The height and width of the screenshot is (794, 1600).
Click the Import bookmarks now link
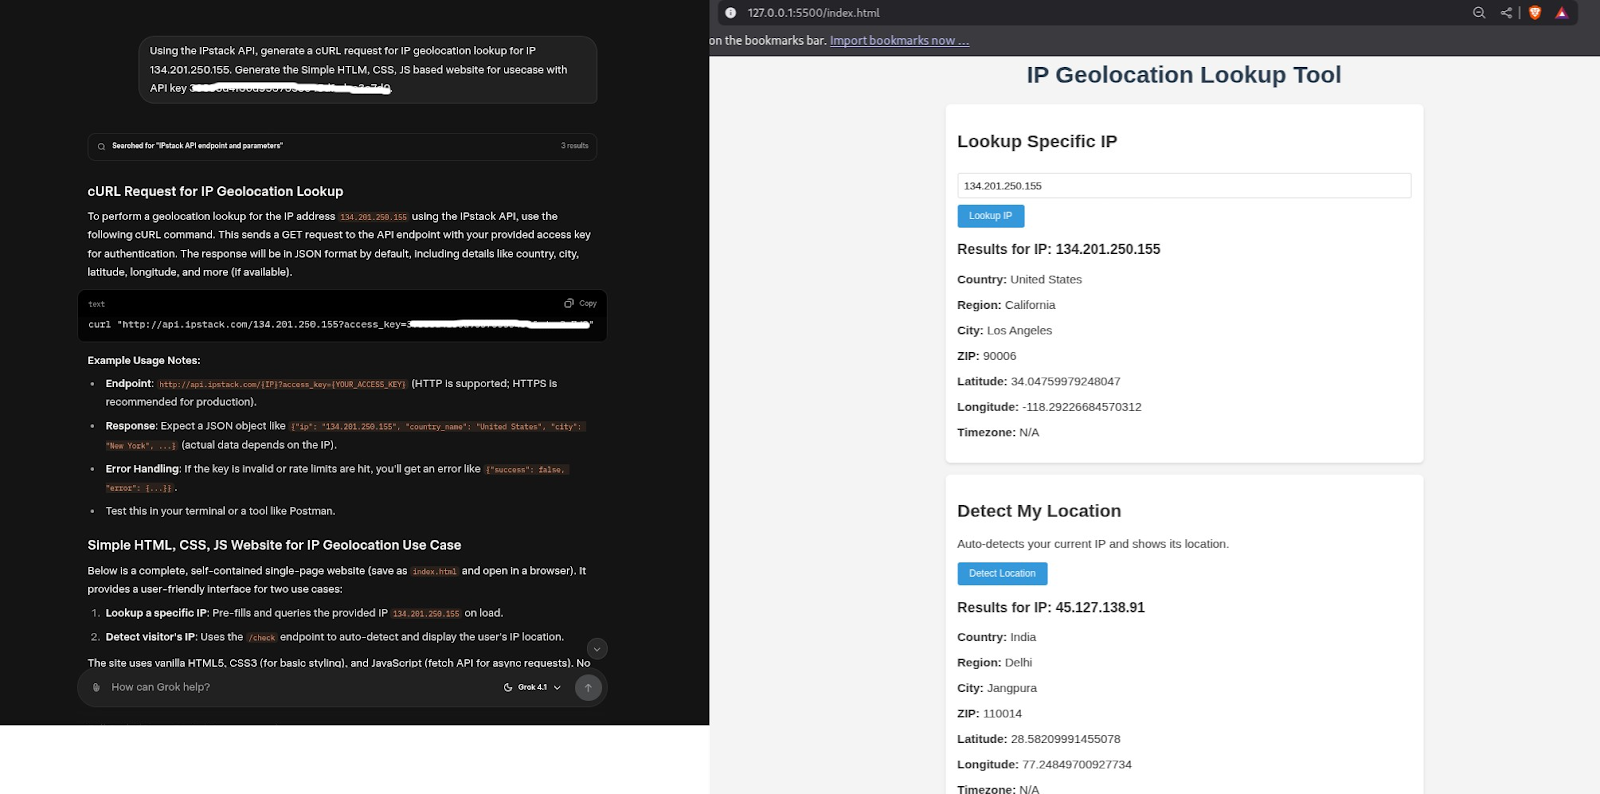click(x=899, y=41)
